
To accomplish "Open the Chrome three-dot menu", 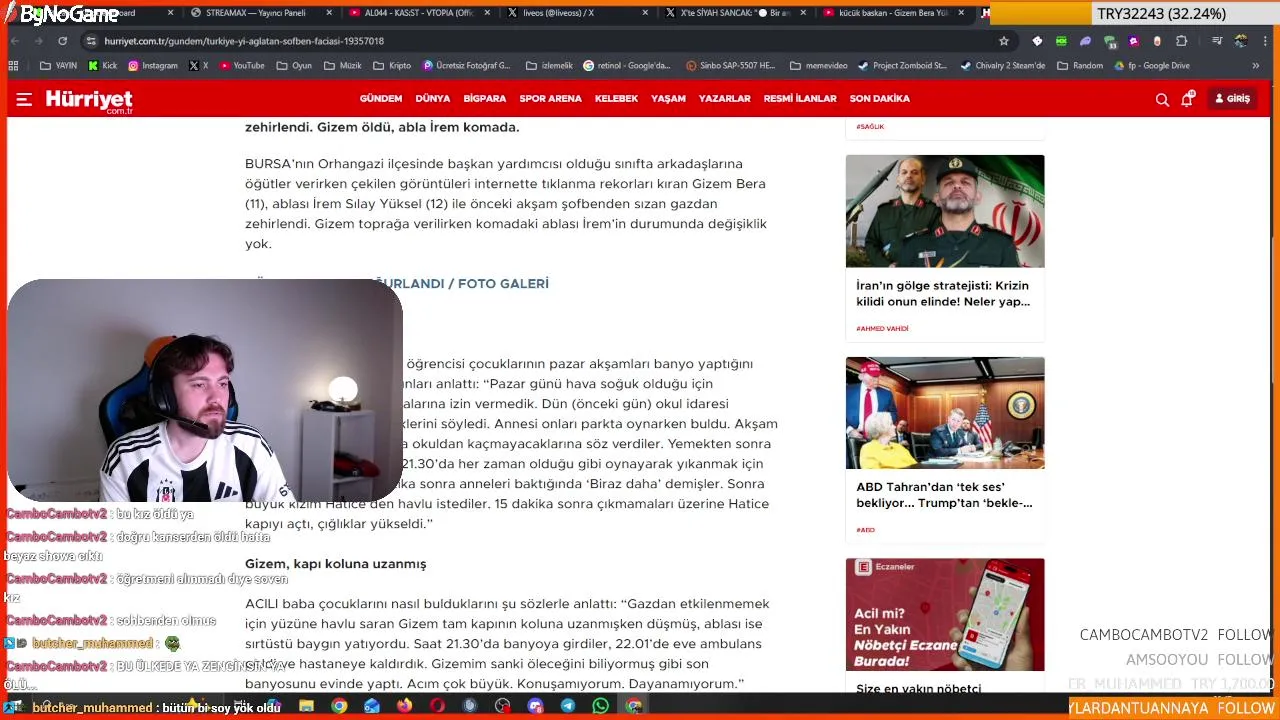I will [1265, 41].
